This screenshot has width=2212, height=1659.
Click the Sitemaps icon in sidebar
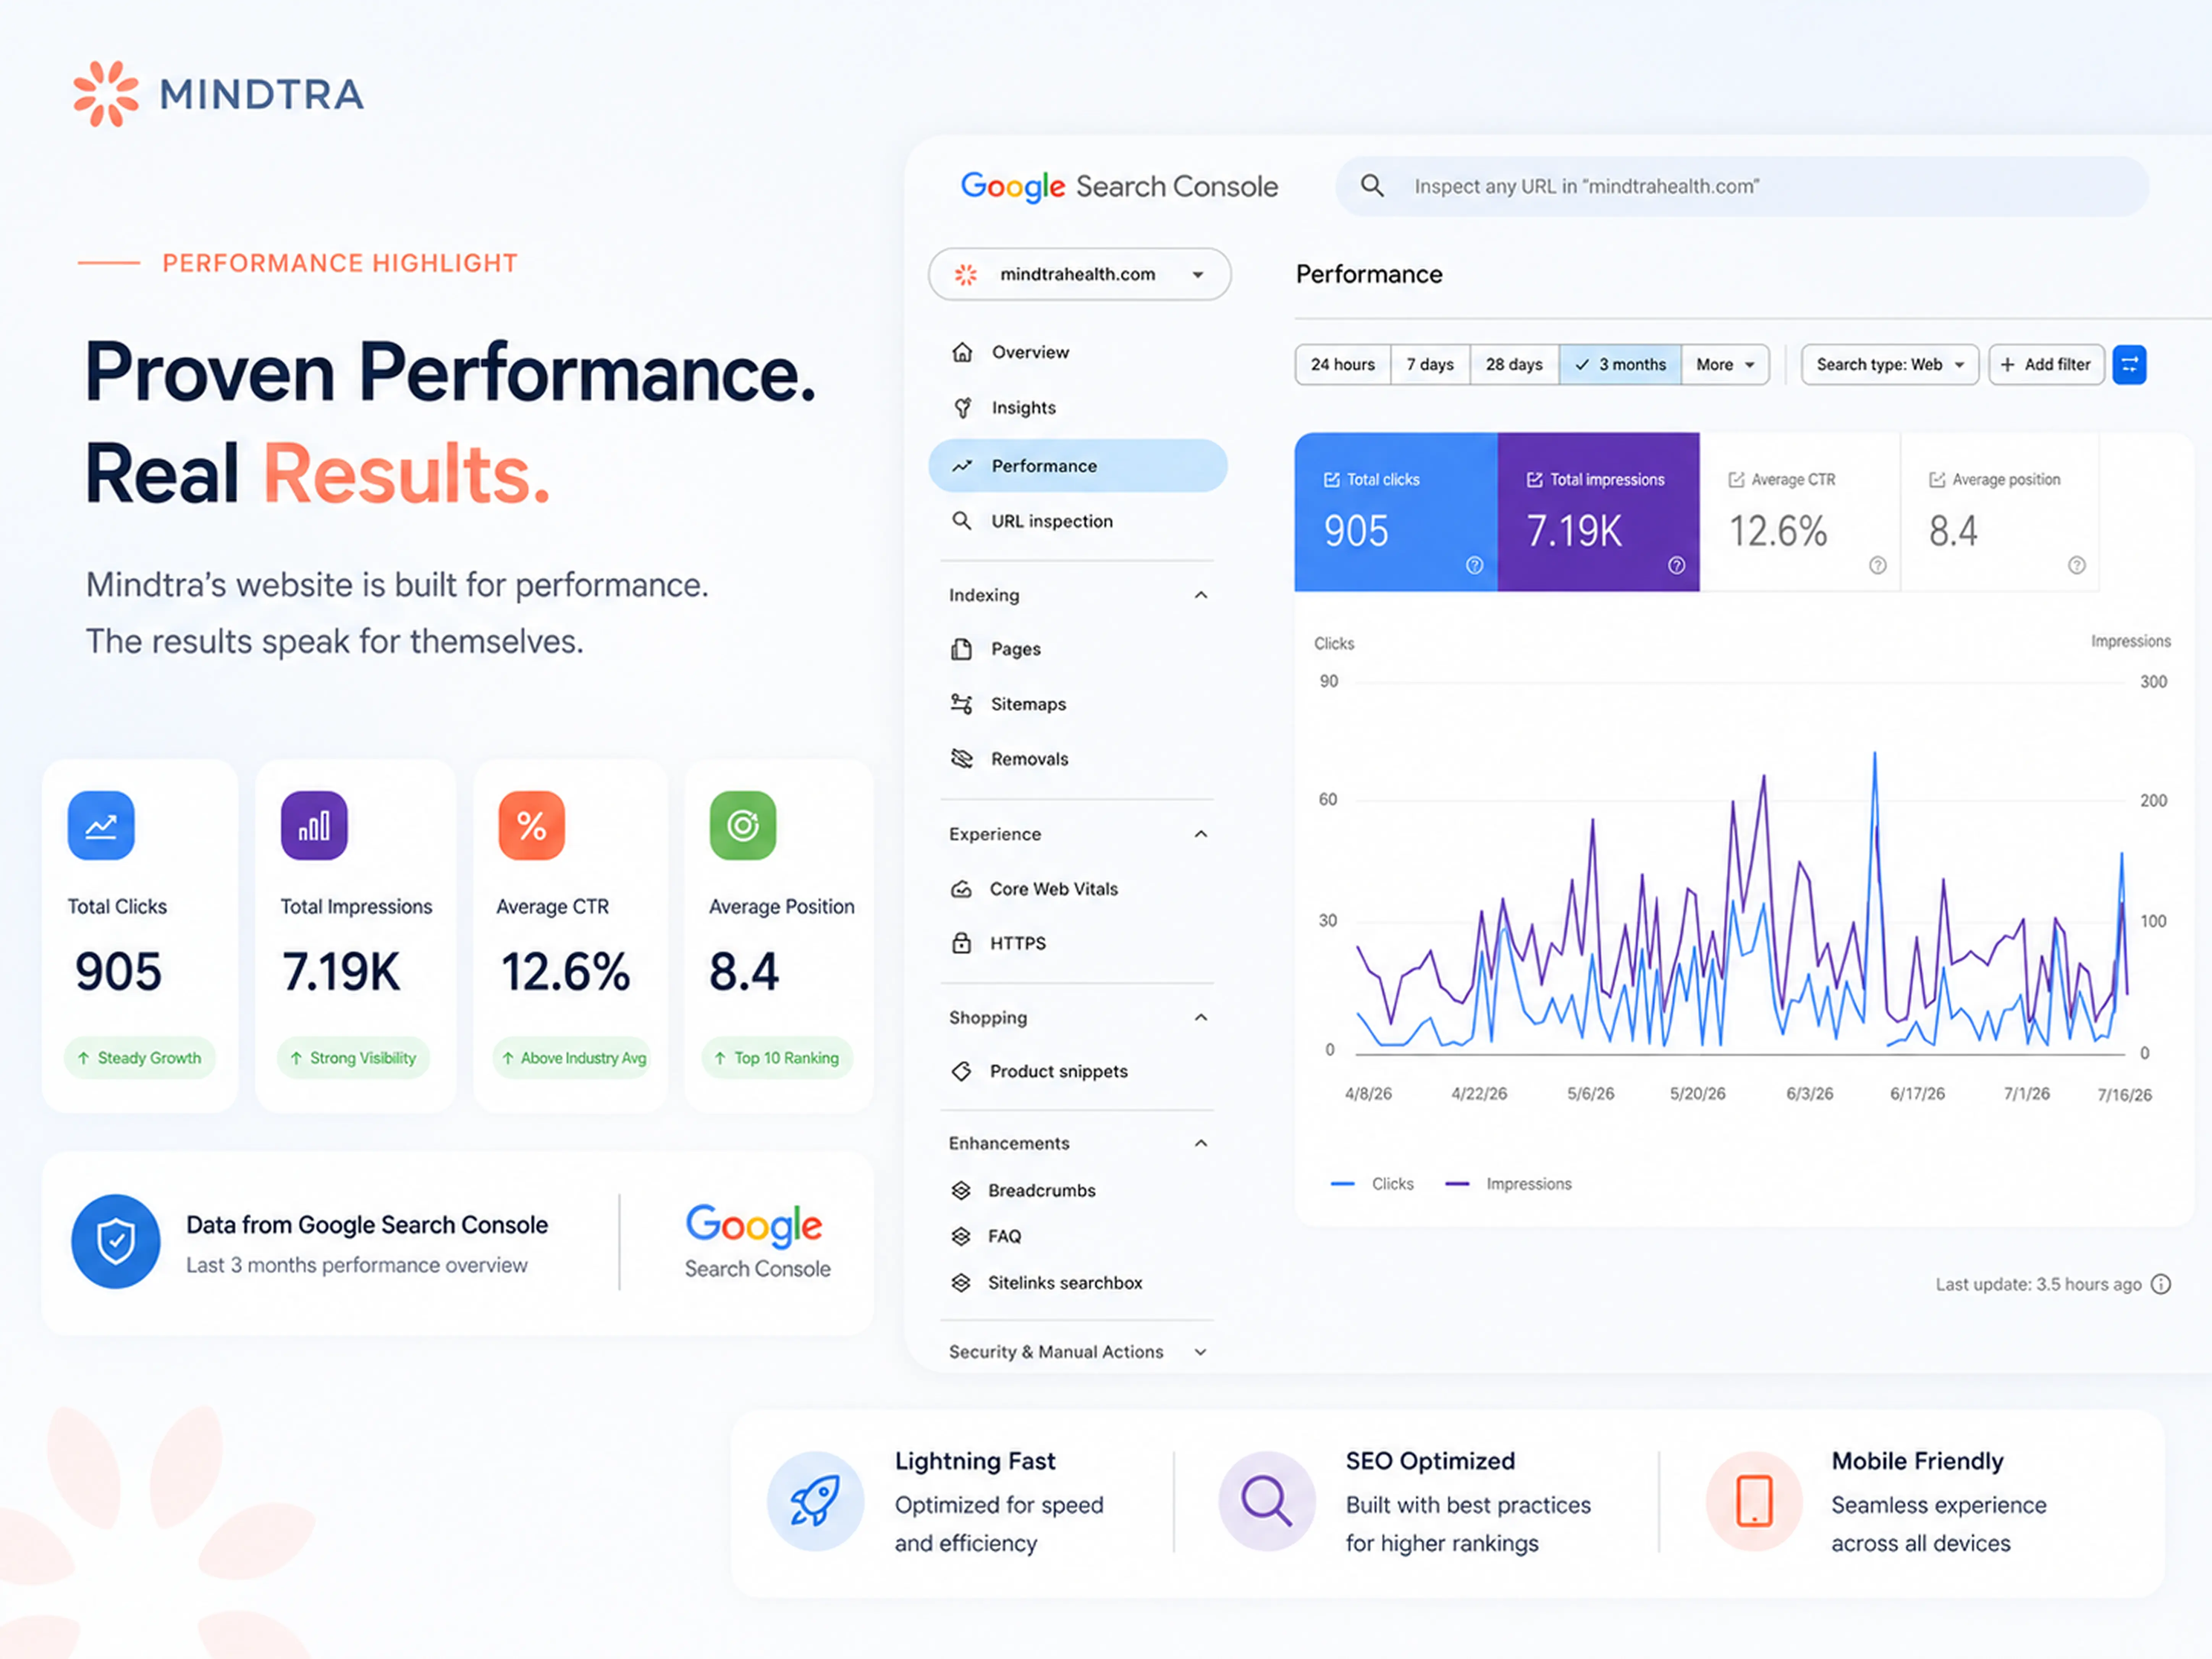(x=961, y=704)
